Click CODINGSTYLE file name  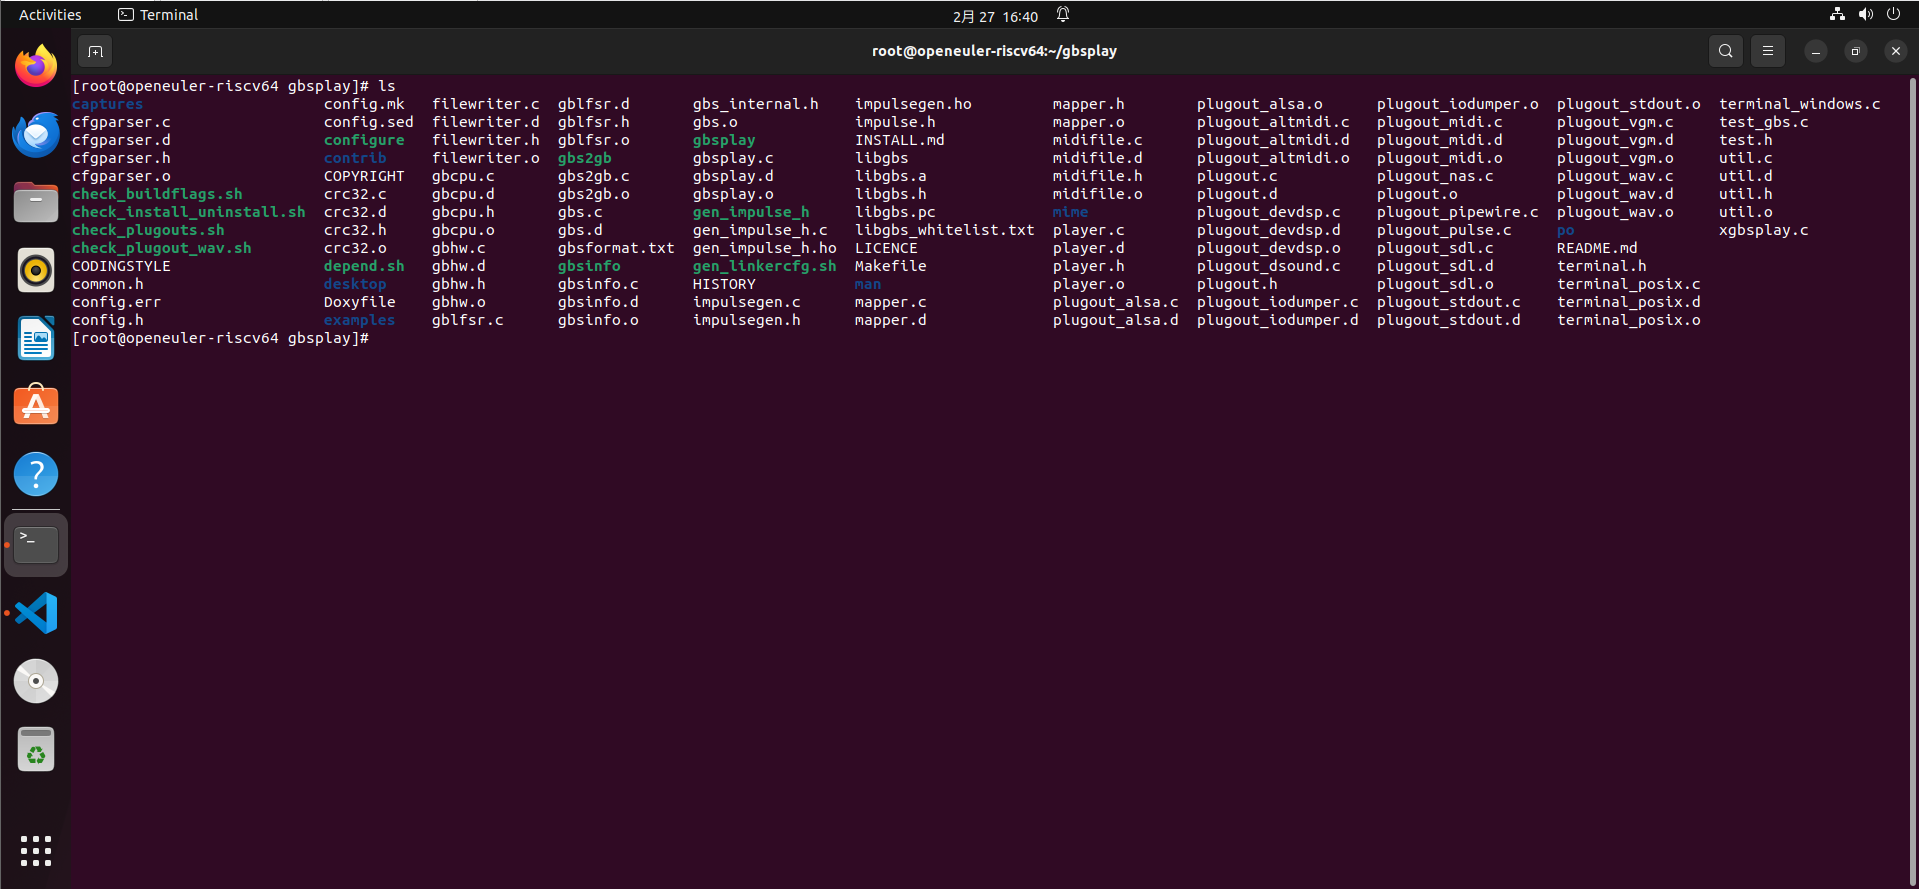pyautogui.click(x=121, y=266)
